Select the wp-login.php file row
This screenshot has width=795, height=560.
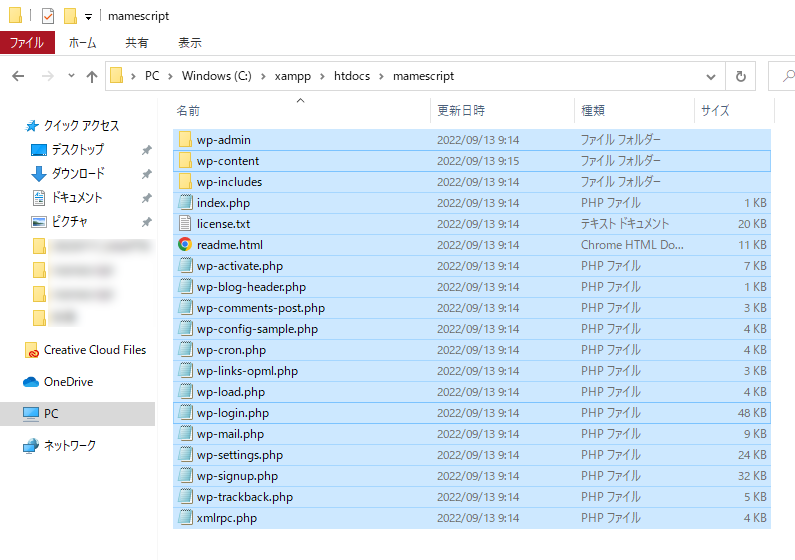233,413
